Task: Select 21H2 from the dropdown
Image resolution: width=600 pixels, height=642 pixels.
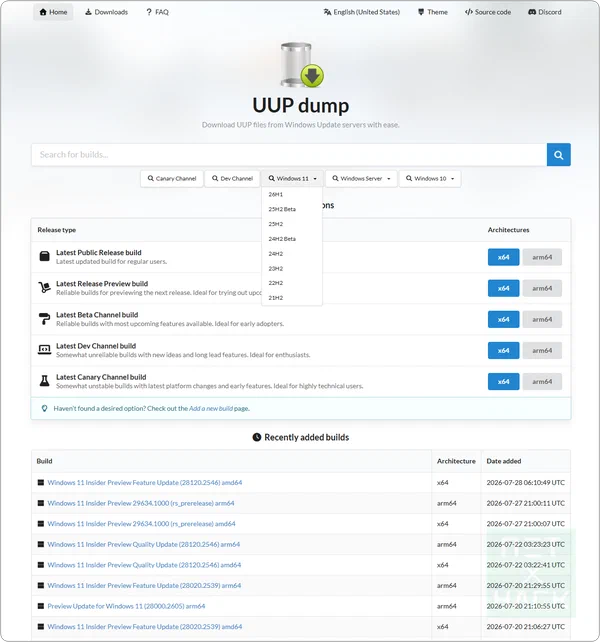Action: [x=292, y=298]
